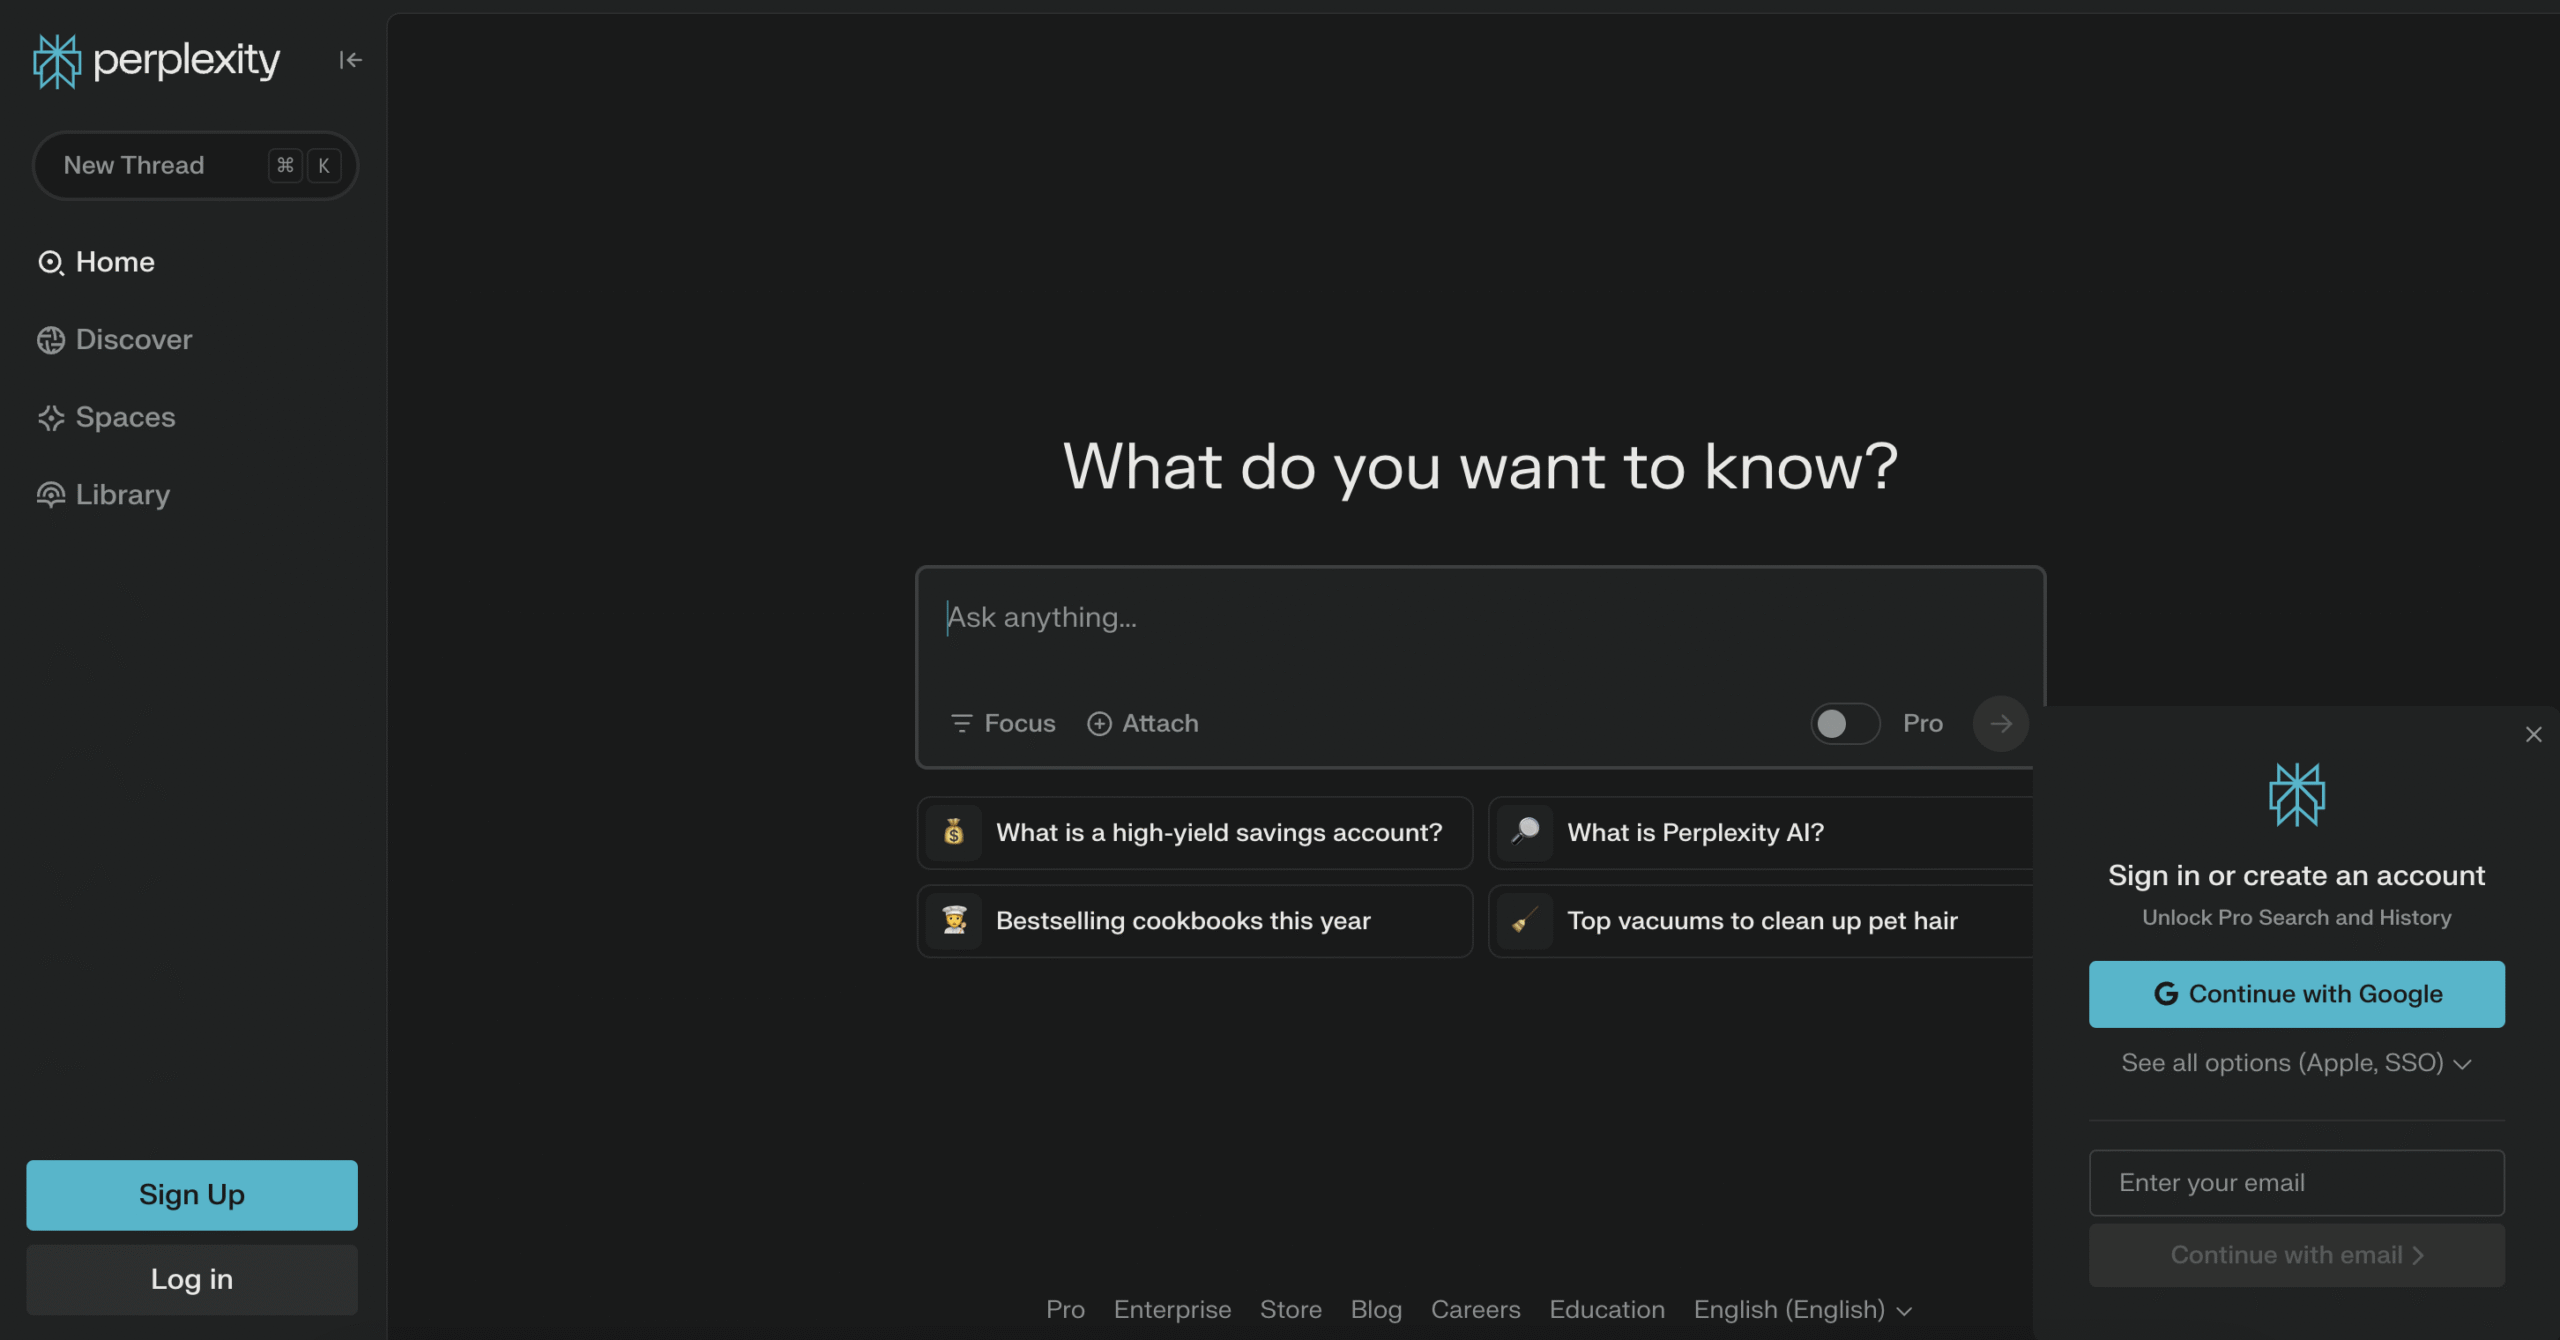
Task: Collapse the sidebar with arrow icon
Action: tap(350, 60)
